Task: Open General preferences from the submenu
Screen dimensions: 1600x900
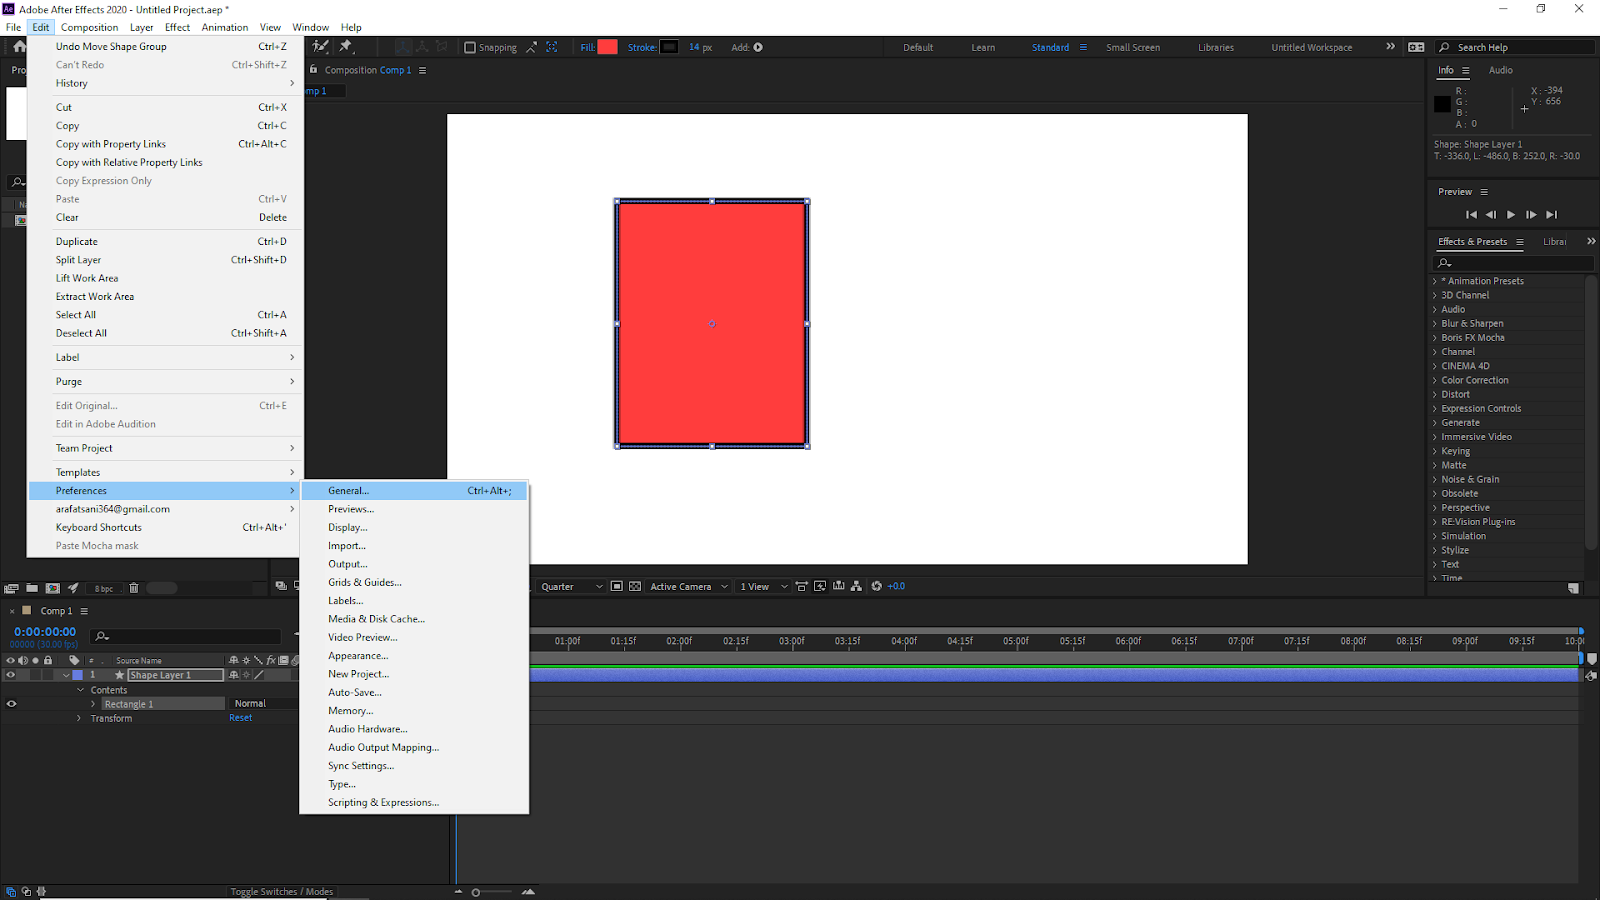Action: pos(349,491)
